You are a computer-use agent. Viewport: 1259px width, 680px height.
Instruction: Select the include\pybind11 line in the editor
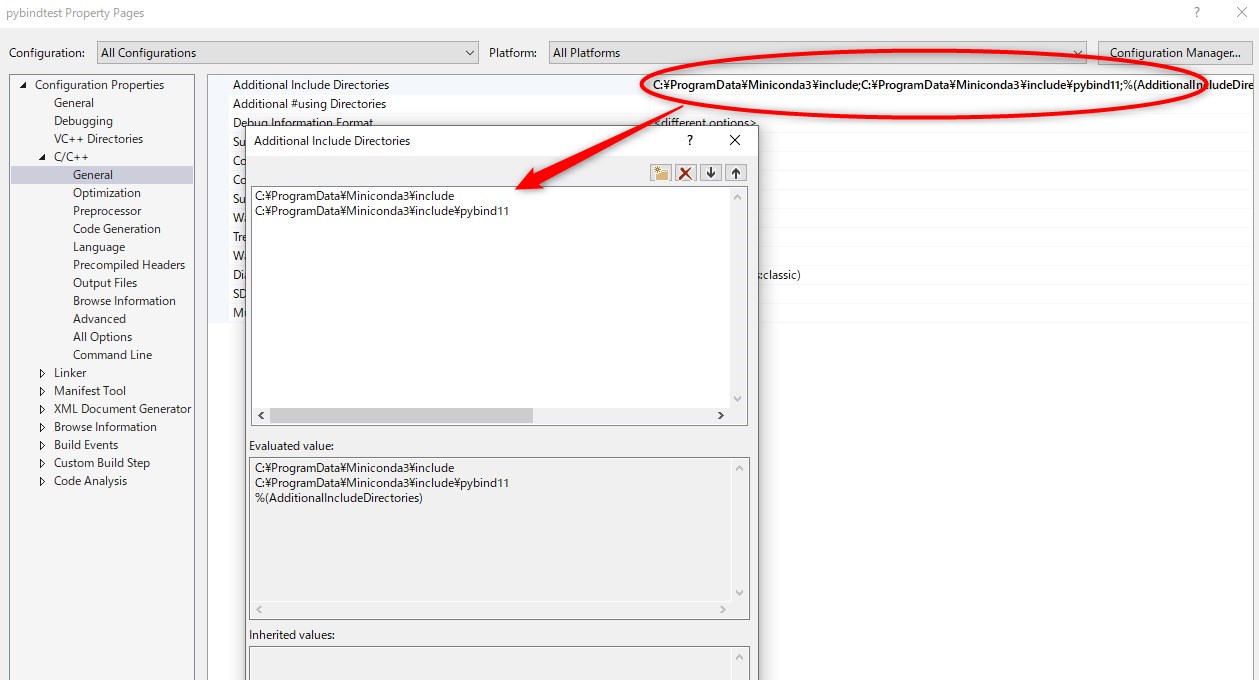(x=382, y=211)
